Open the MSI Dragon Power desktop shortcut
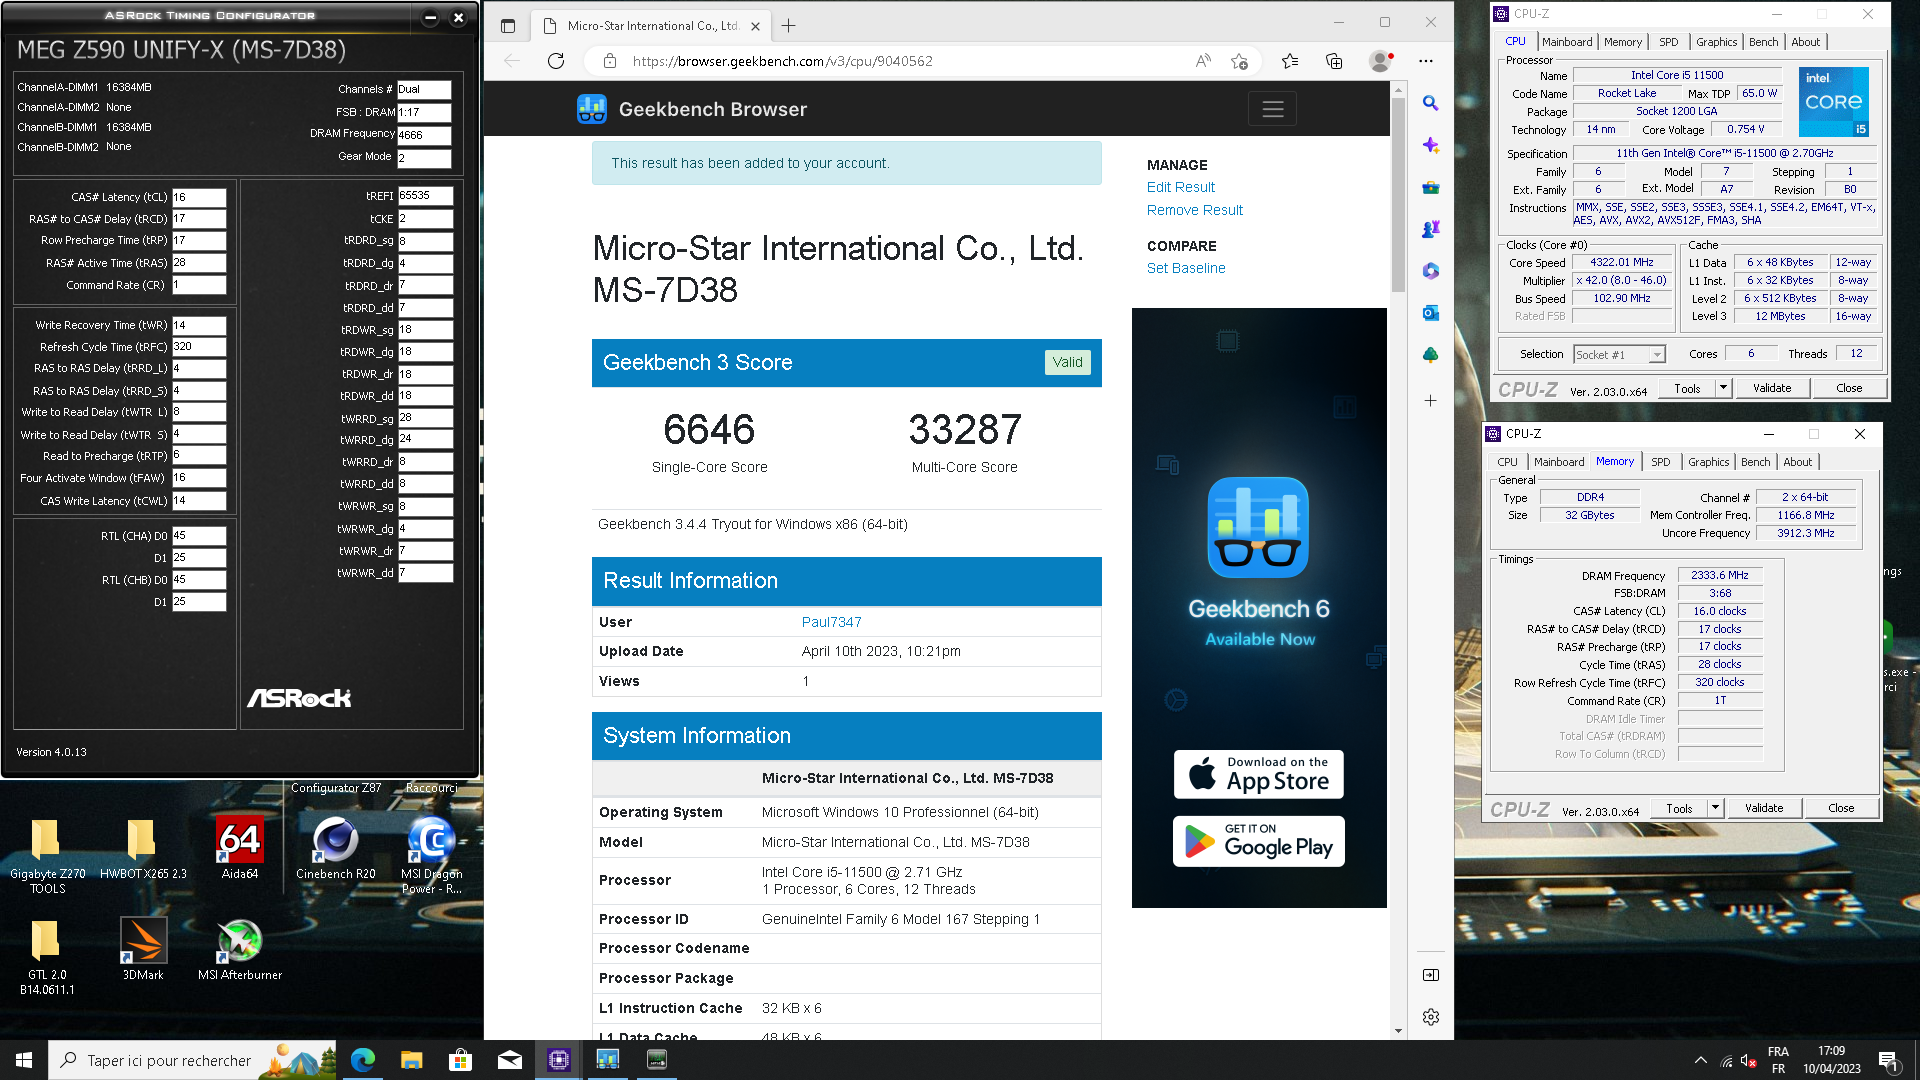 click(432, 855)
